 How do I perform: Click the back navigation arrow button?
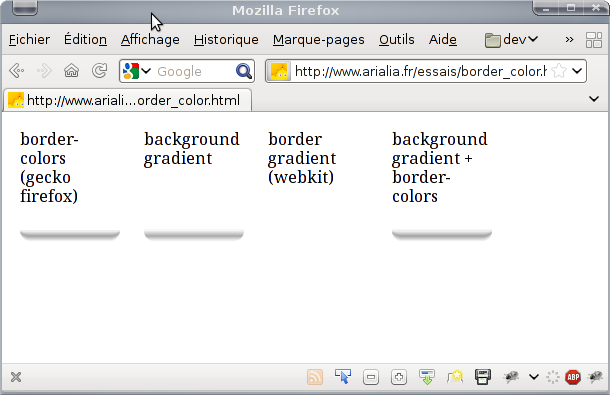(17, 71)
